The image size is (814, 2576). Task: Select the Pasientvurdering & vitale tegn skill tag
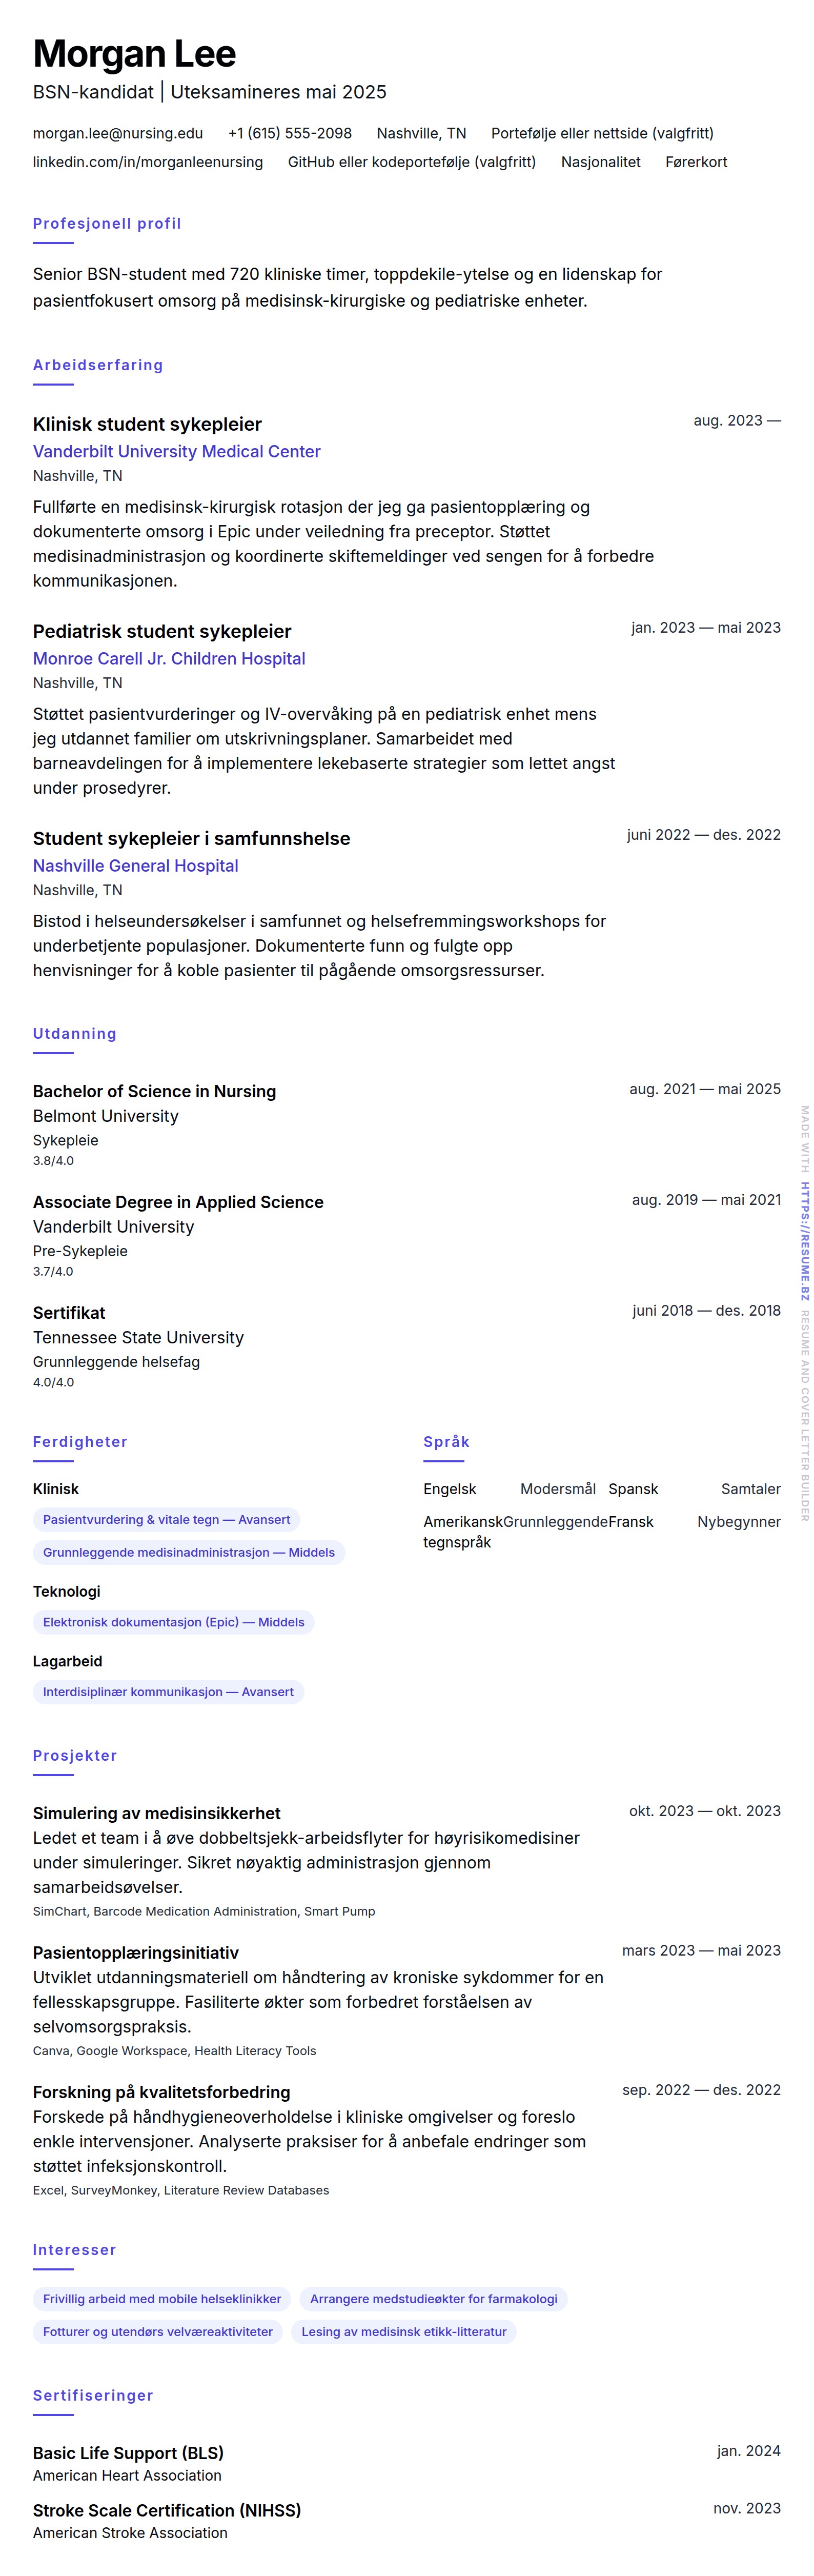tap(166, 1520)
